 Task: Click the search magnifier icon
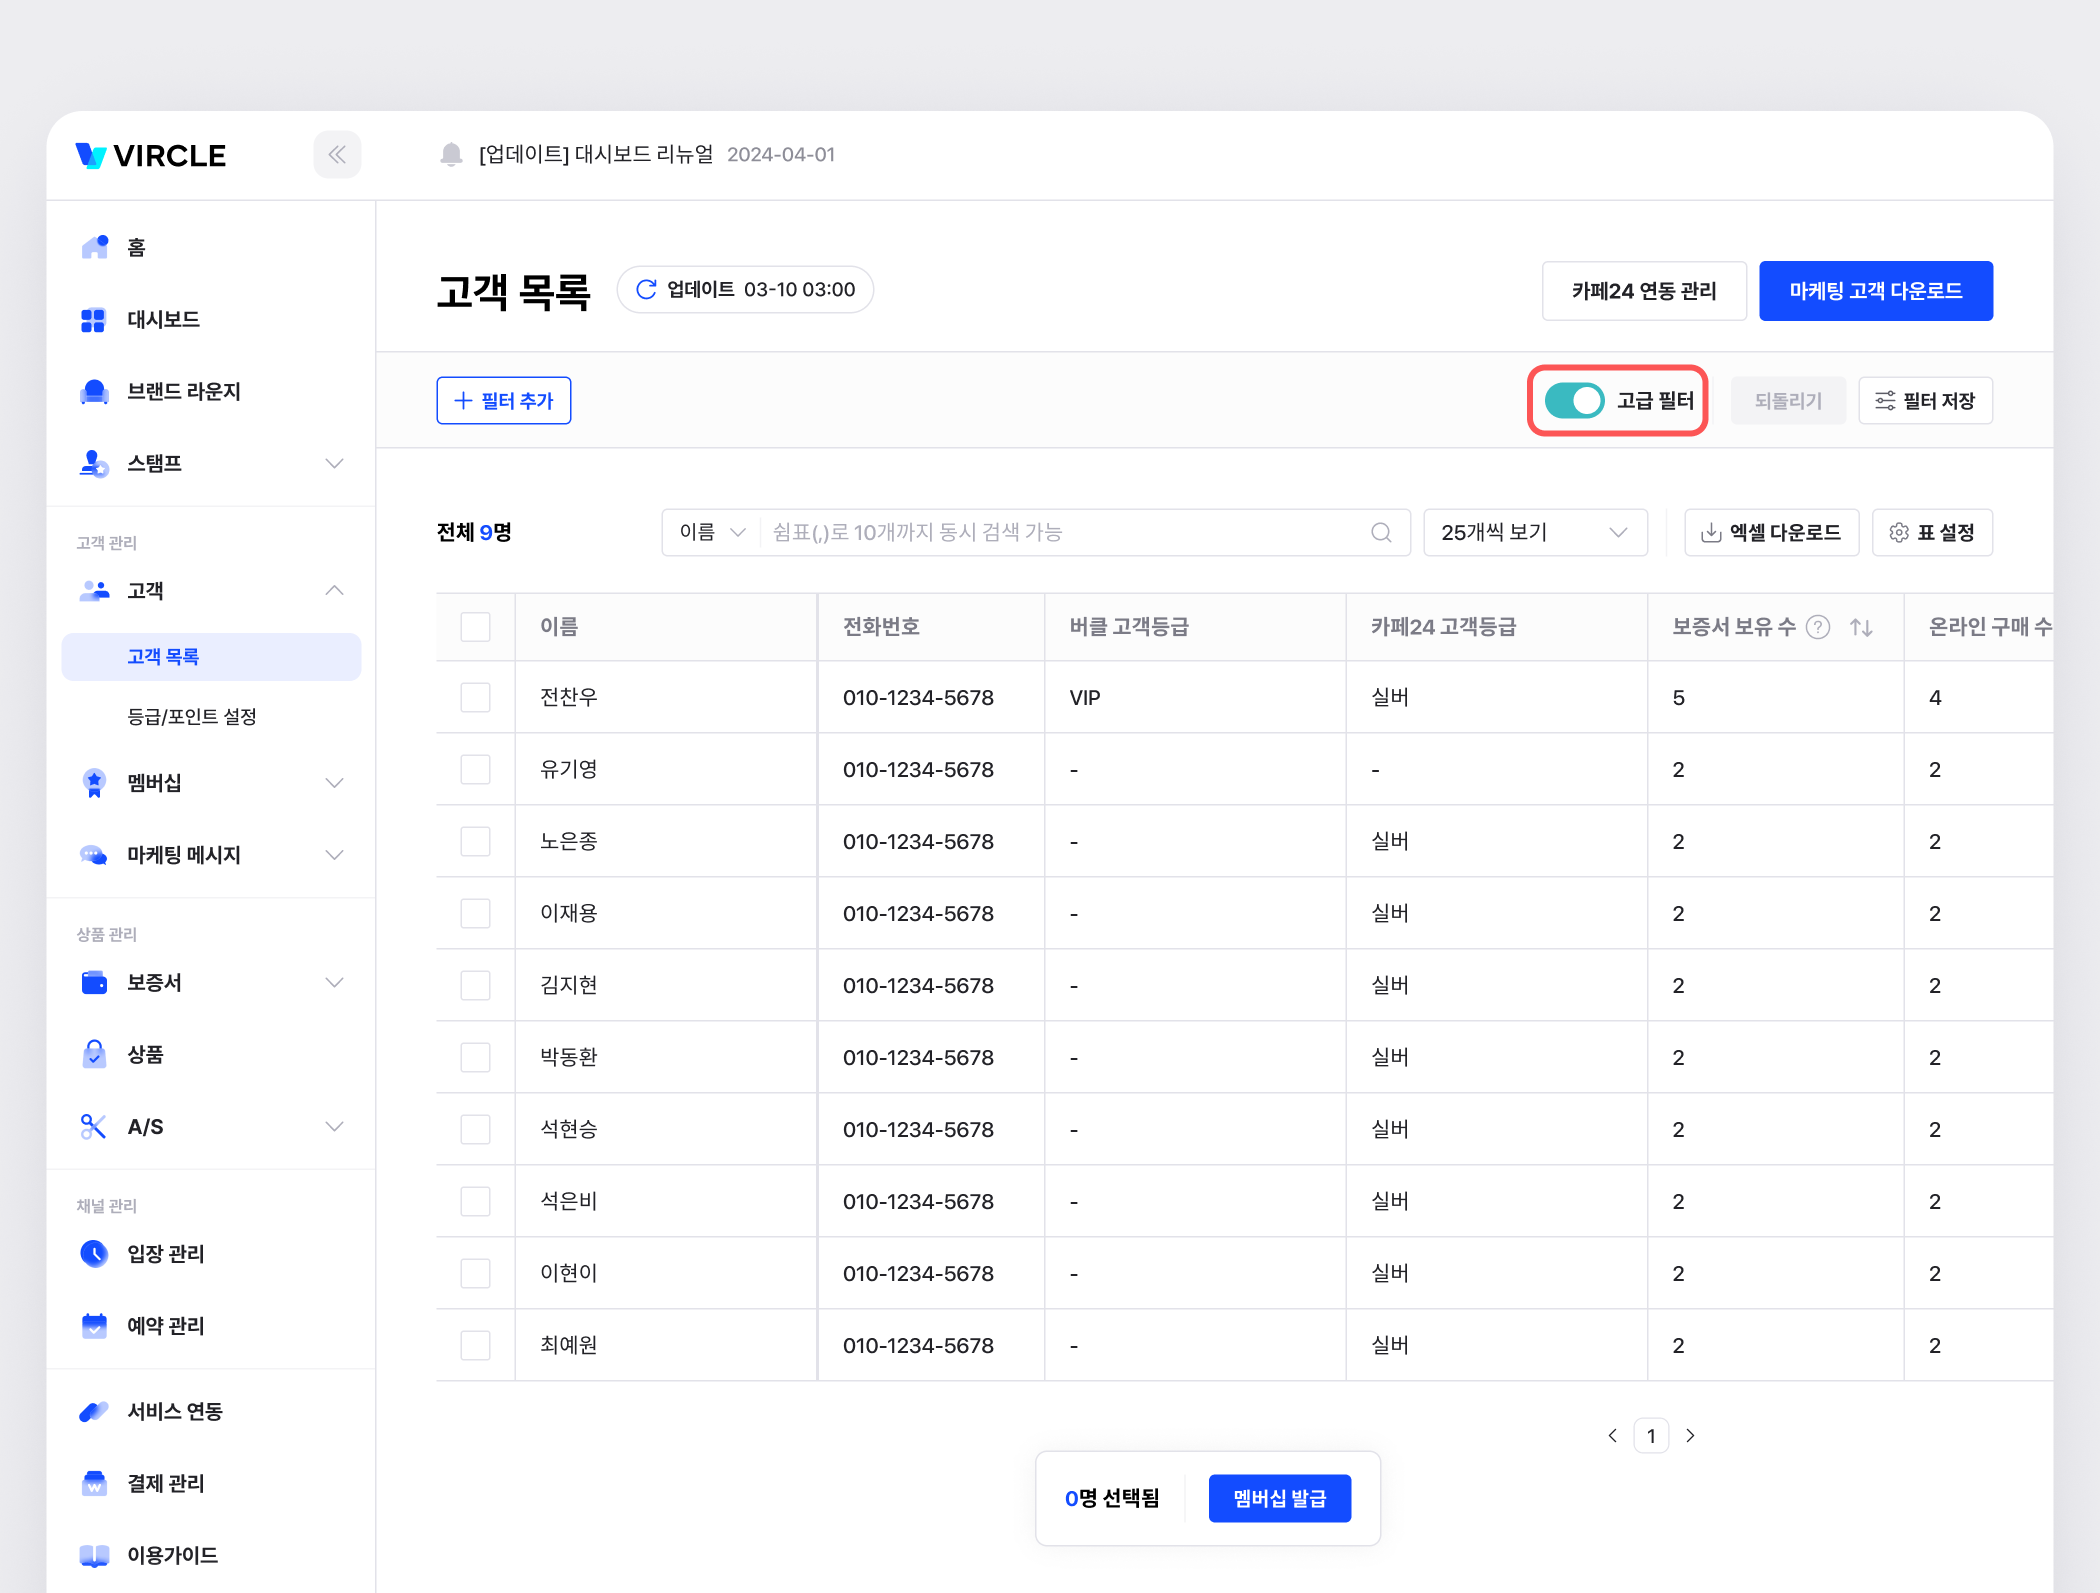coord(1381,532)
